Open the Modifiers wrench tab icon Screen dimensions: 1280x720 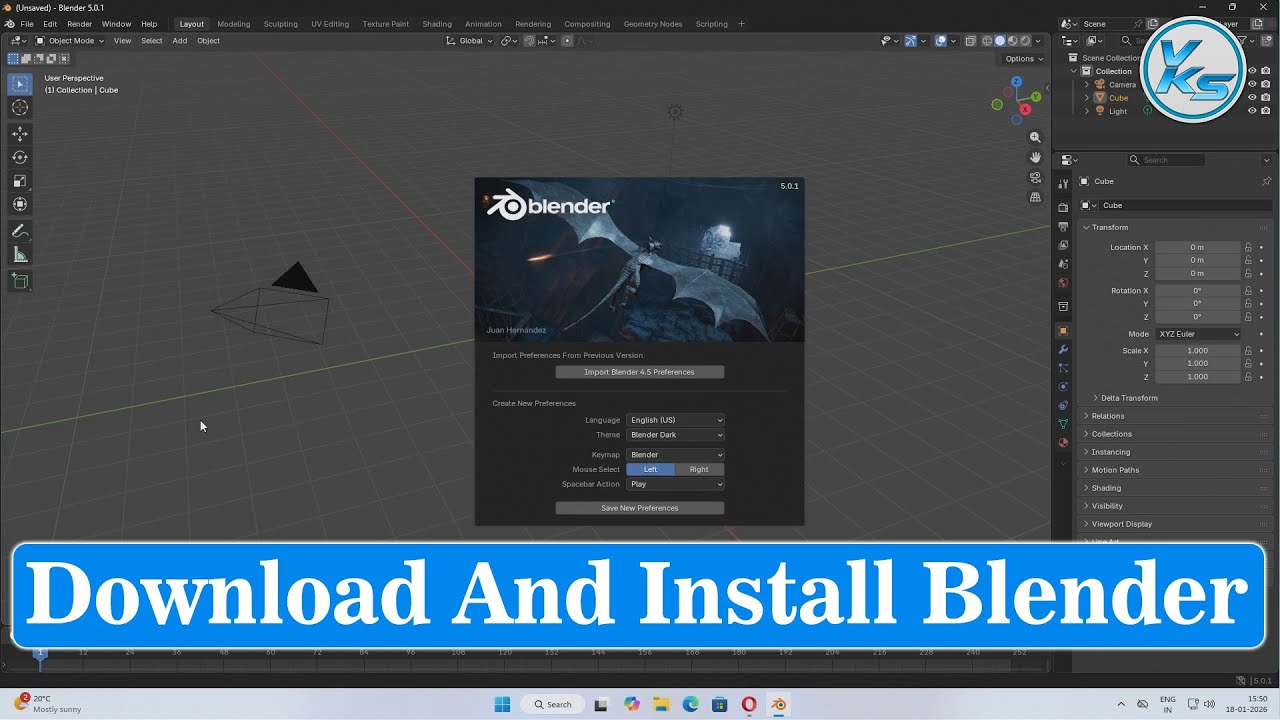tap(1063, 349)
